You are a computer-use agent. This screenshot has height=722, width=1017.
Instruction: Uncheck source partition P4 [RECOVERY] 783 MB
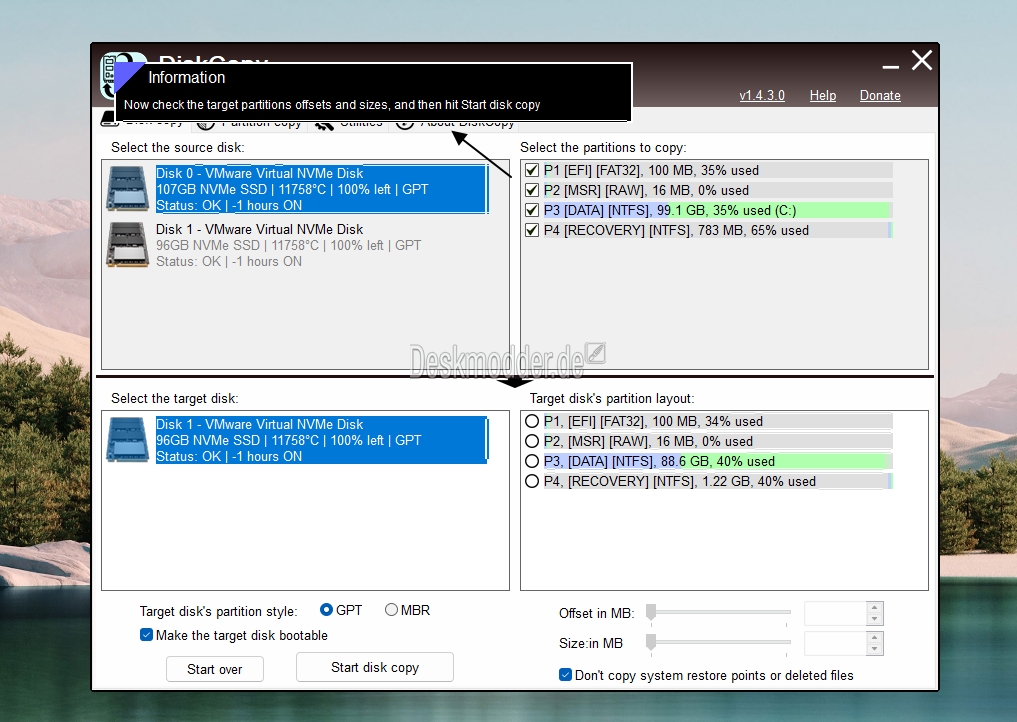[532, 230]
